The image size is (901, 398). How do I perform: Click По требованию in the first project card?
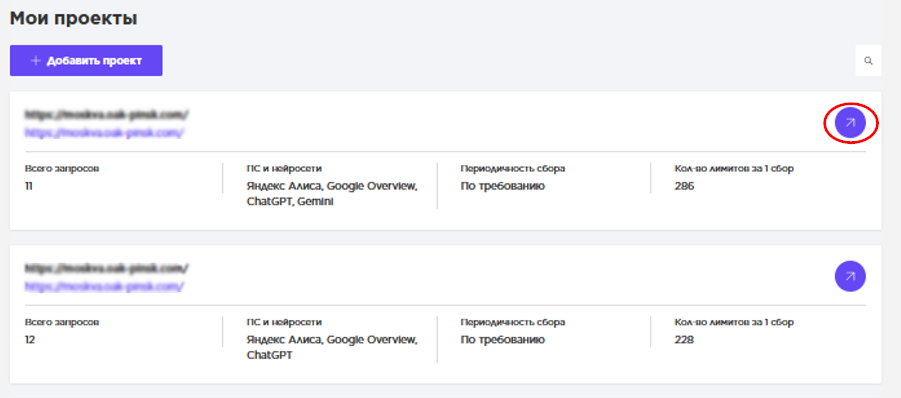[x=502, y=186]
